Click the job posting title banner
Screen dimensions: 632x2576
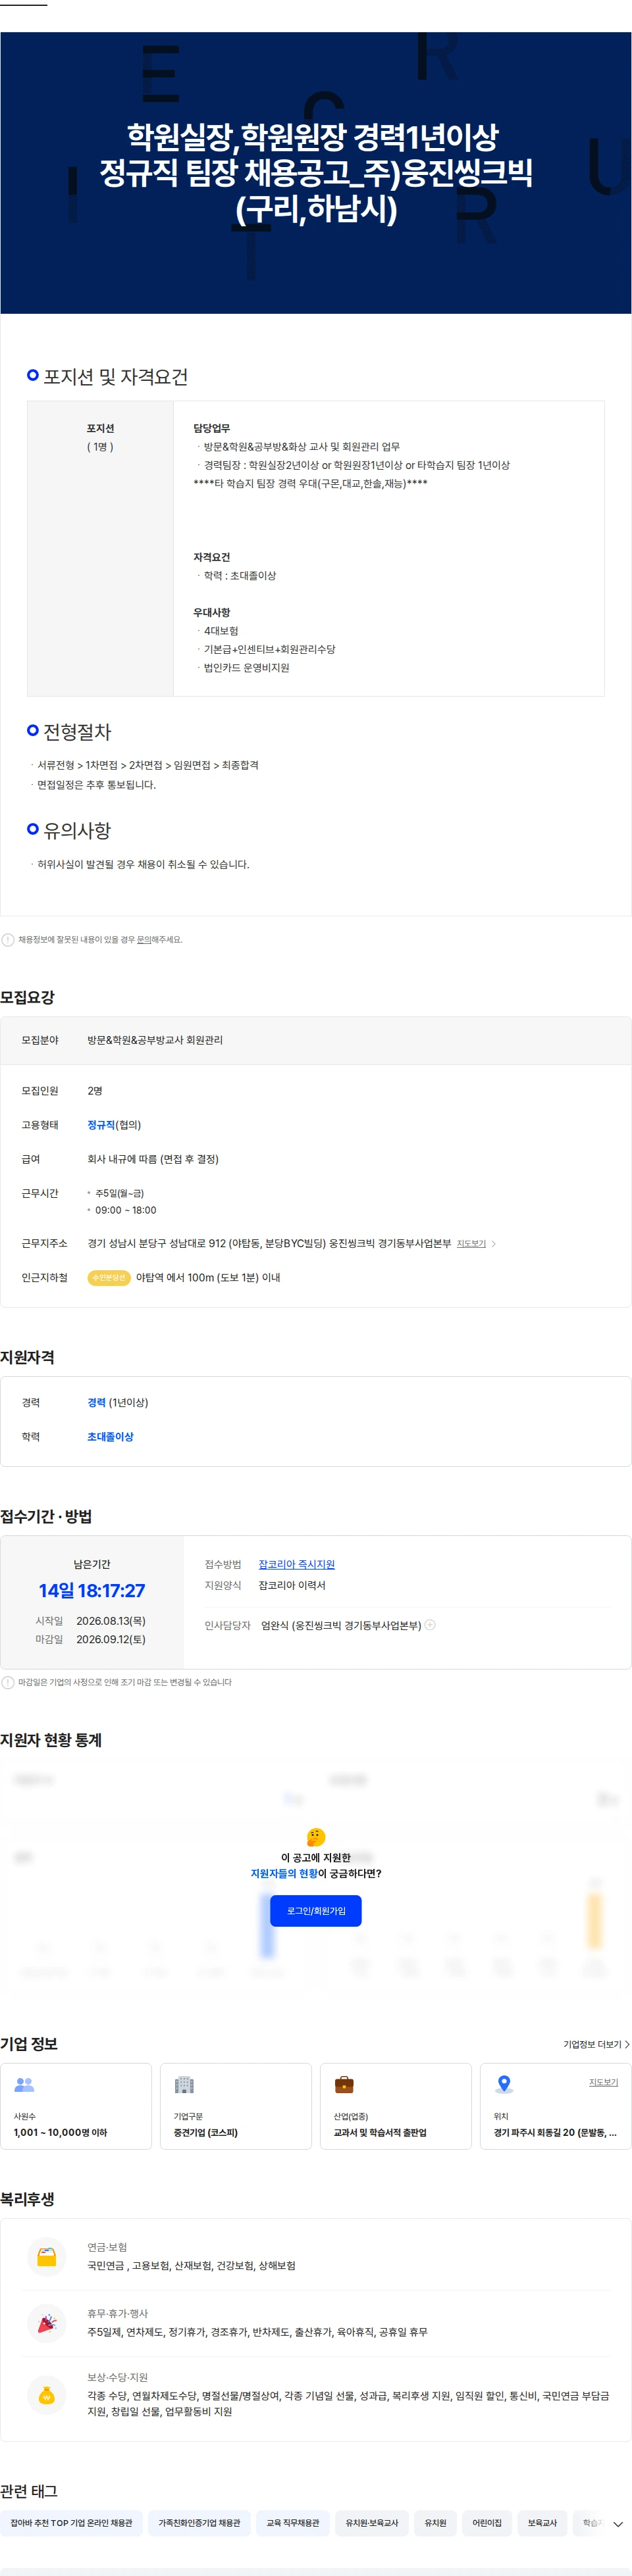coord(316,173)
